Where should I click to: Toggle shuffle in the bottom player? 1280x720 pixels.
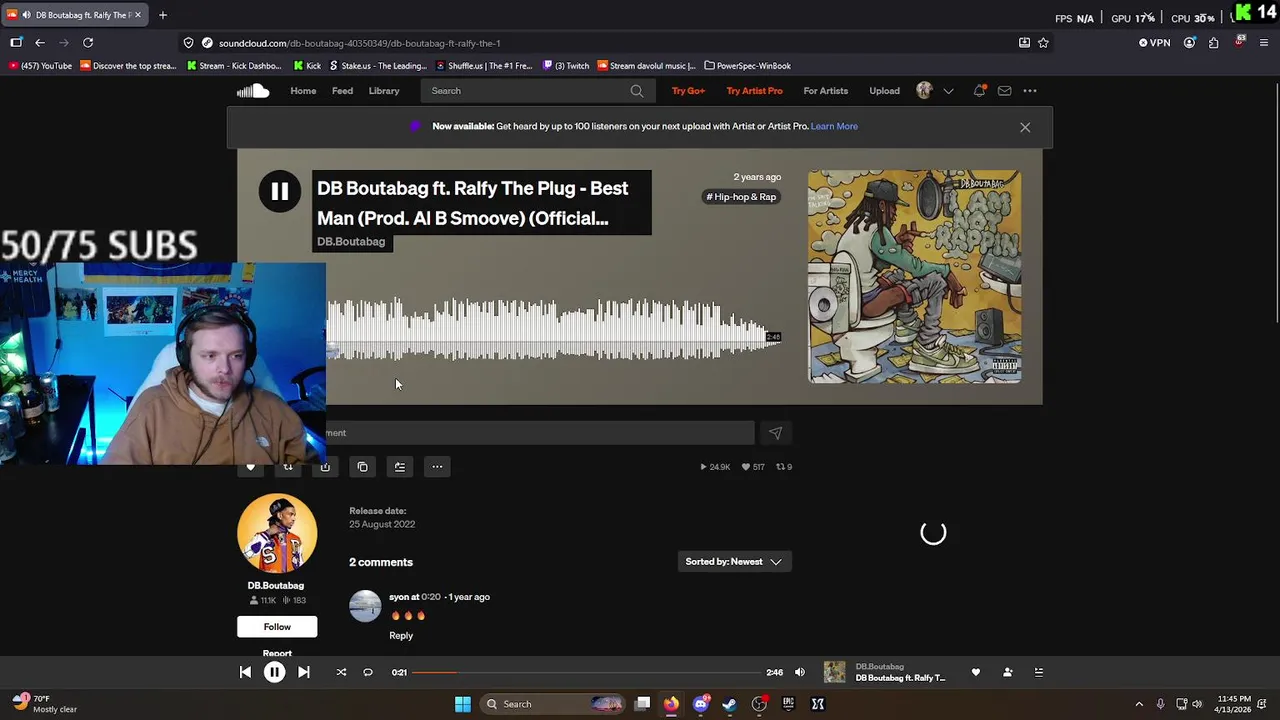click(x=341, y=673)
